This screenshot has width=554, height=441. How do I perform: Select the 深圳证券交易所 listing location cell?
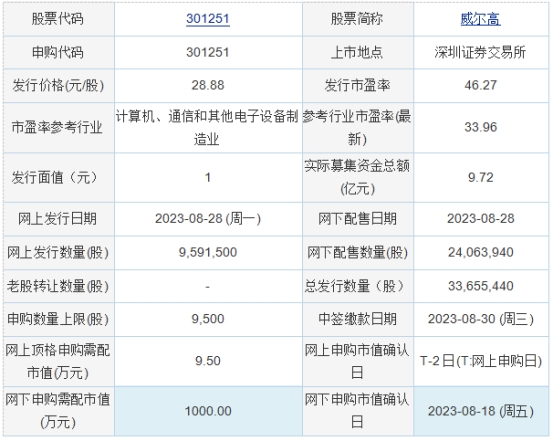(x=481, y=52)
